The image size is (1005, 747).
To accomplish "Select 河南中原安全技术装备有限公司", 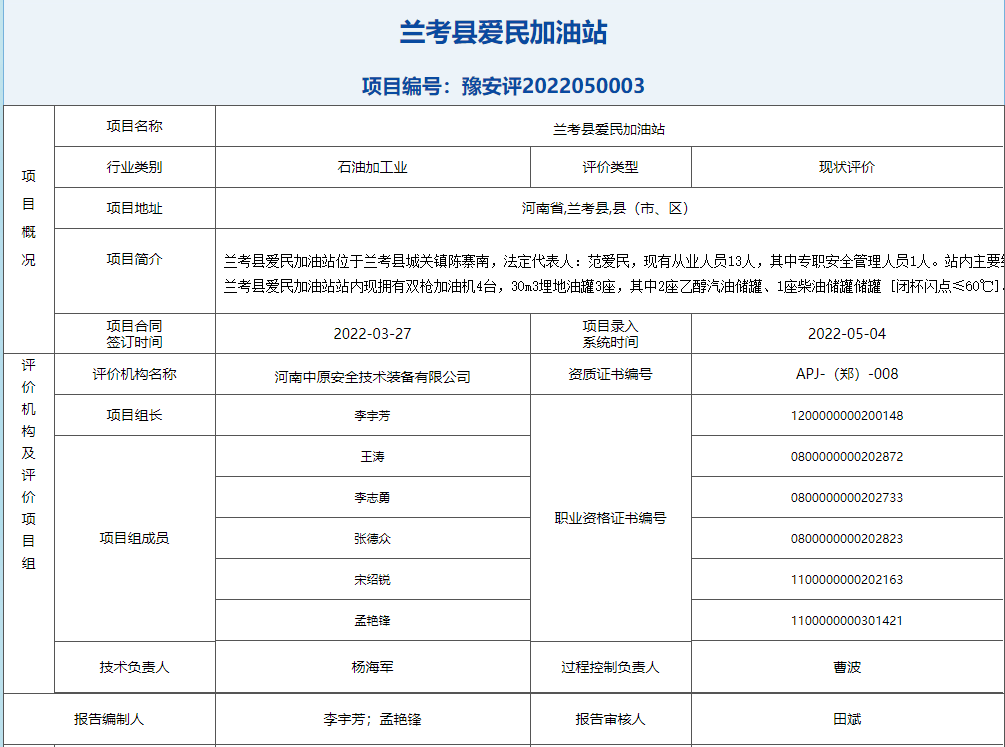I will 372,377.
